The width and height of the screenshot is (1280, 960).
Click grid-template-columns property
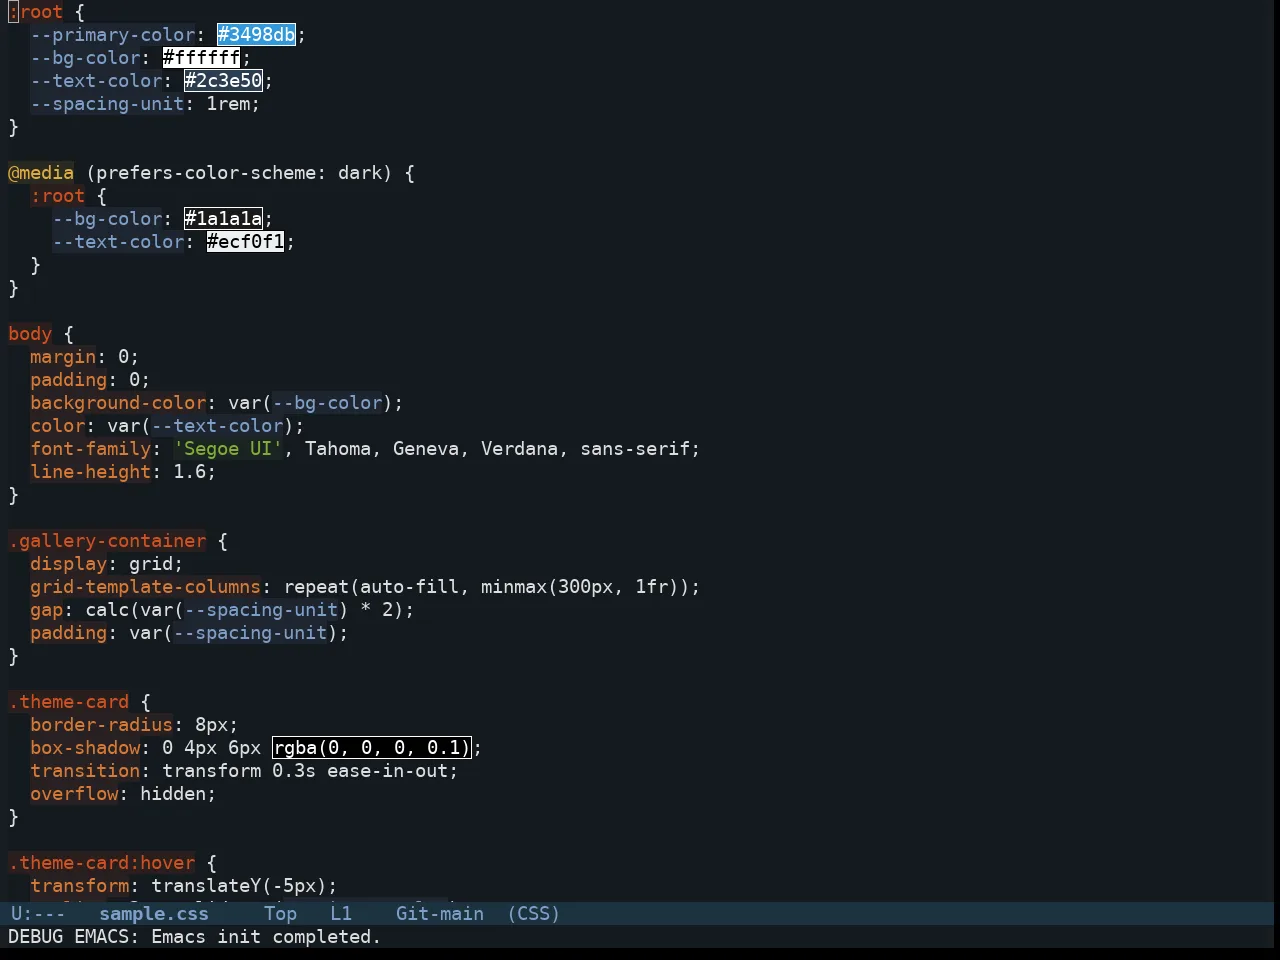[145, 587]
